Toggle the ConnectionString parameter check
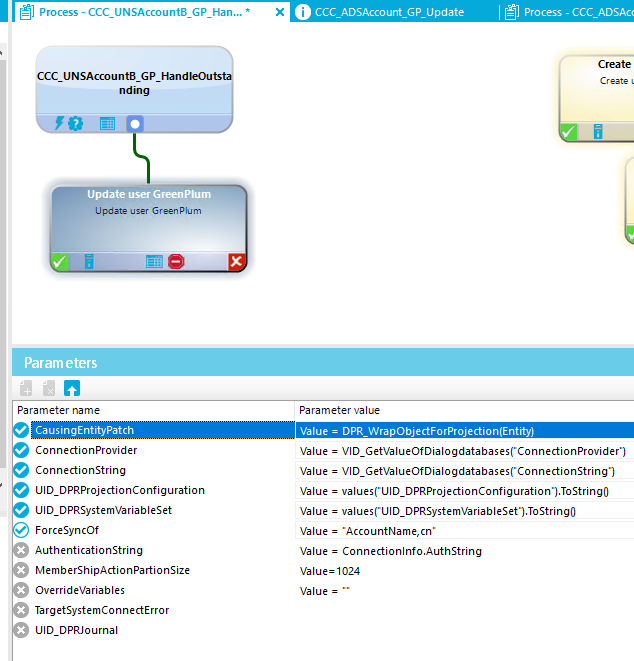The height and width of the screenshot is (661, 634). pos(21,470)
